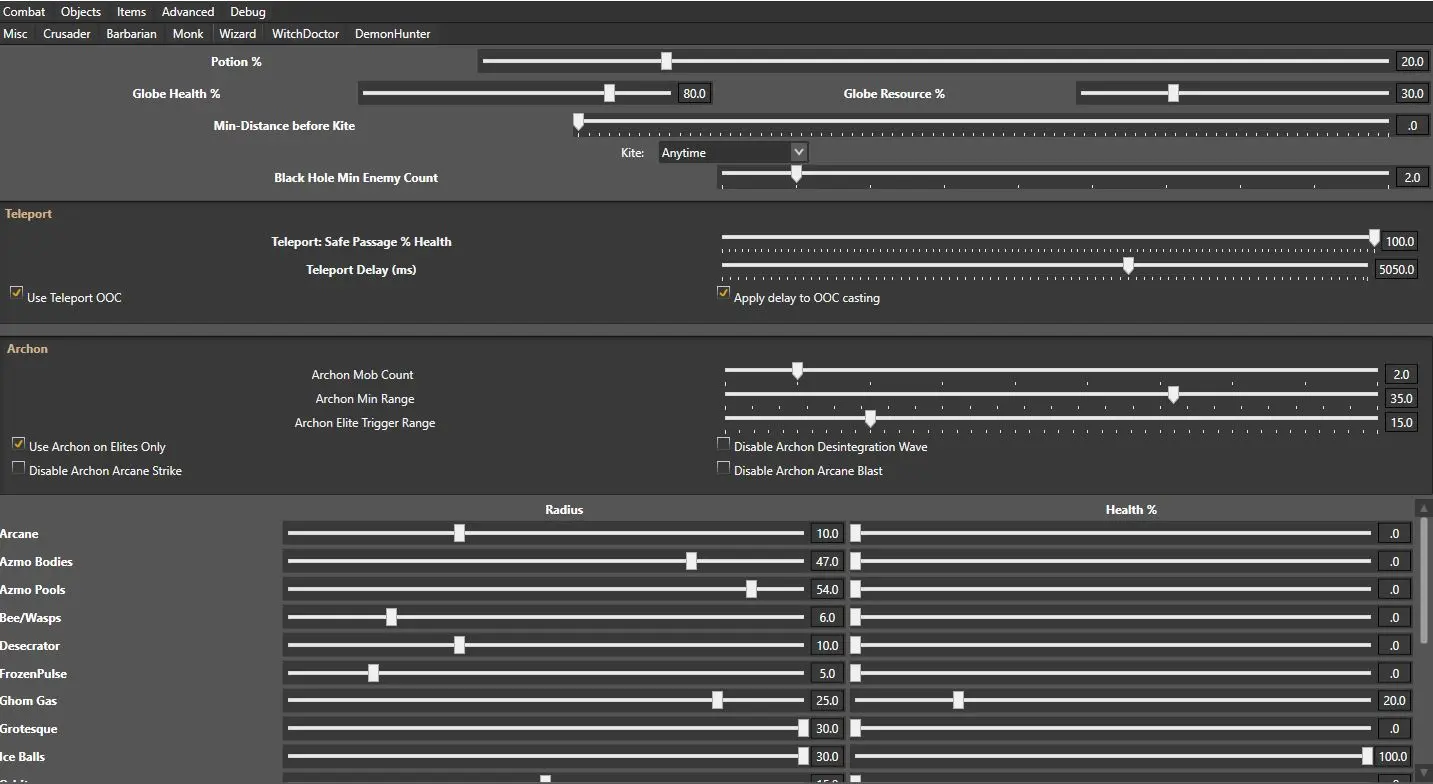
Task: Enable Disable Archon Arcane Strike checkbox
Action: click(x=18, y=467)
